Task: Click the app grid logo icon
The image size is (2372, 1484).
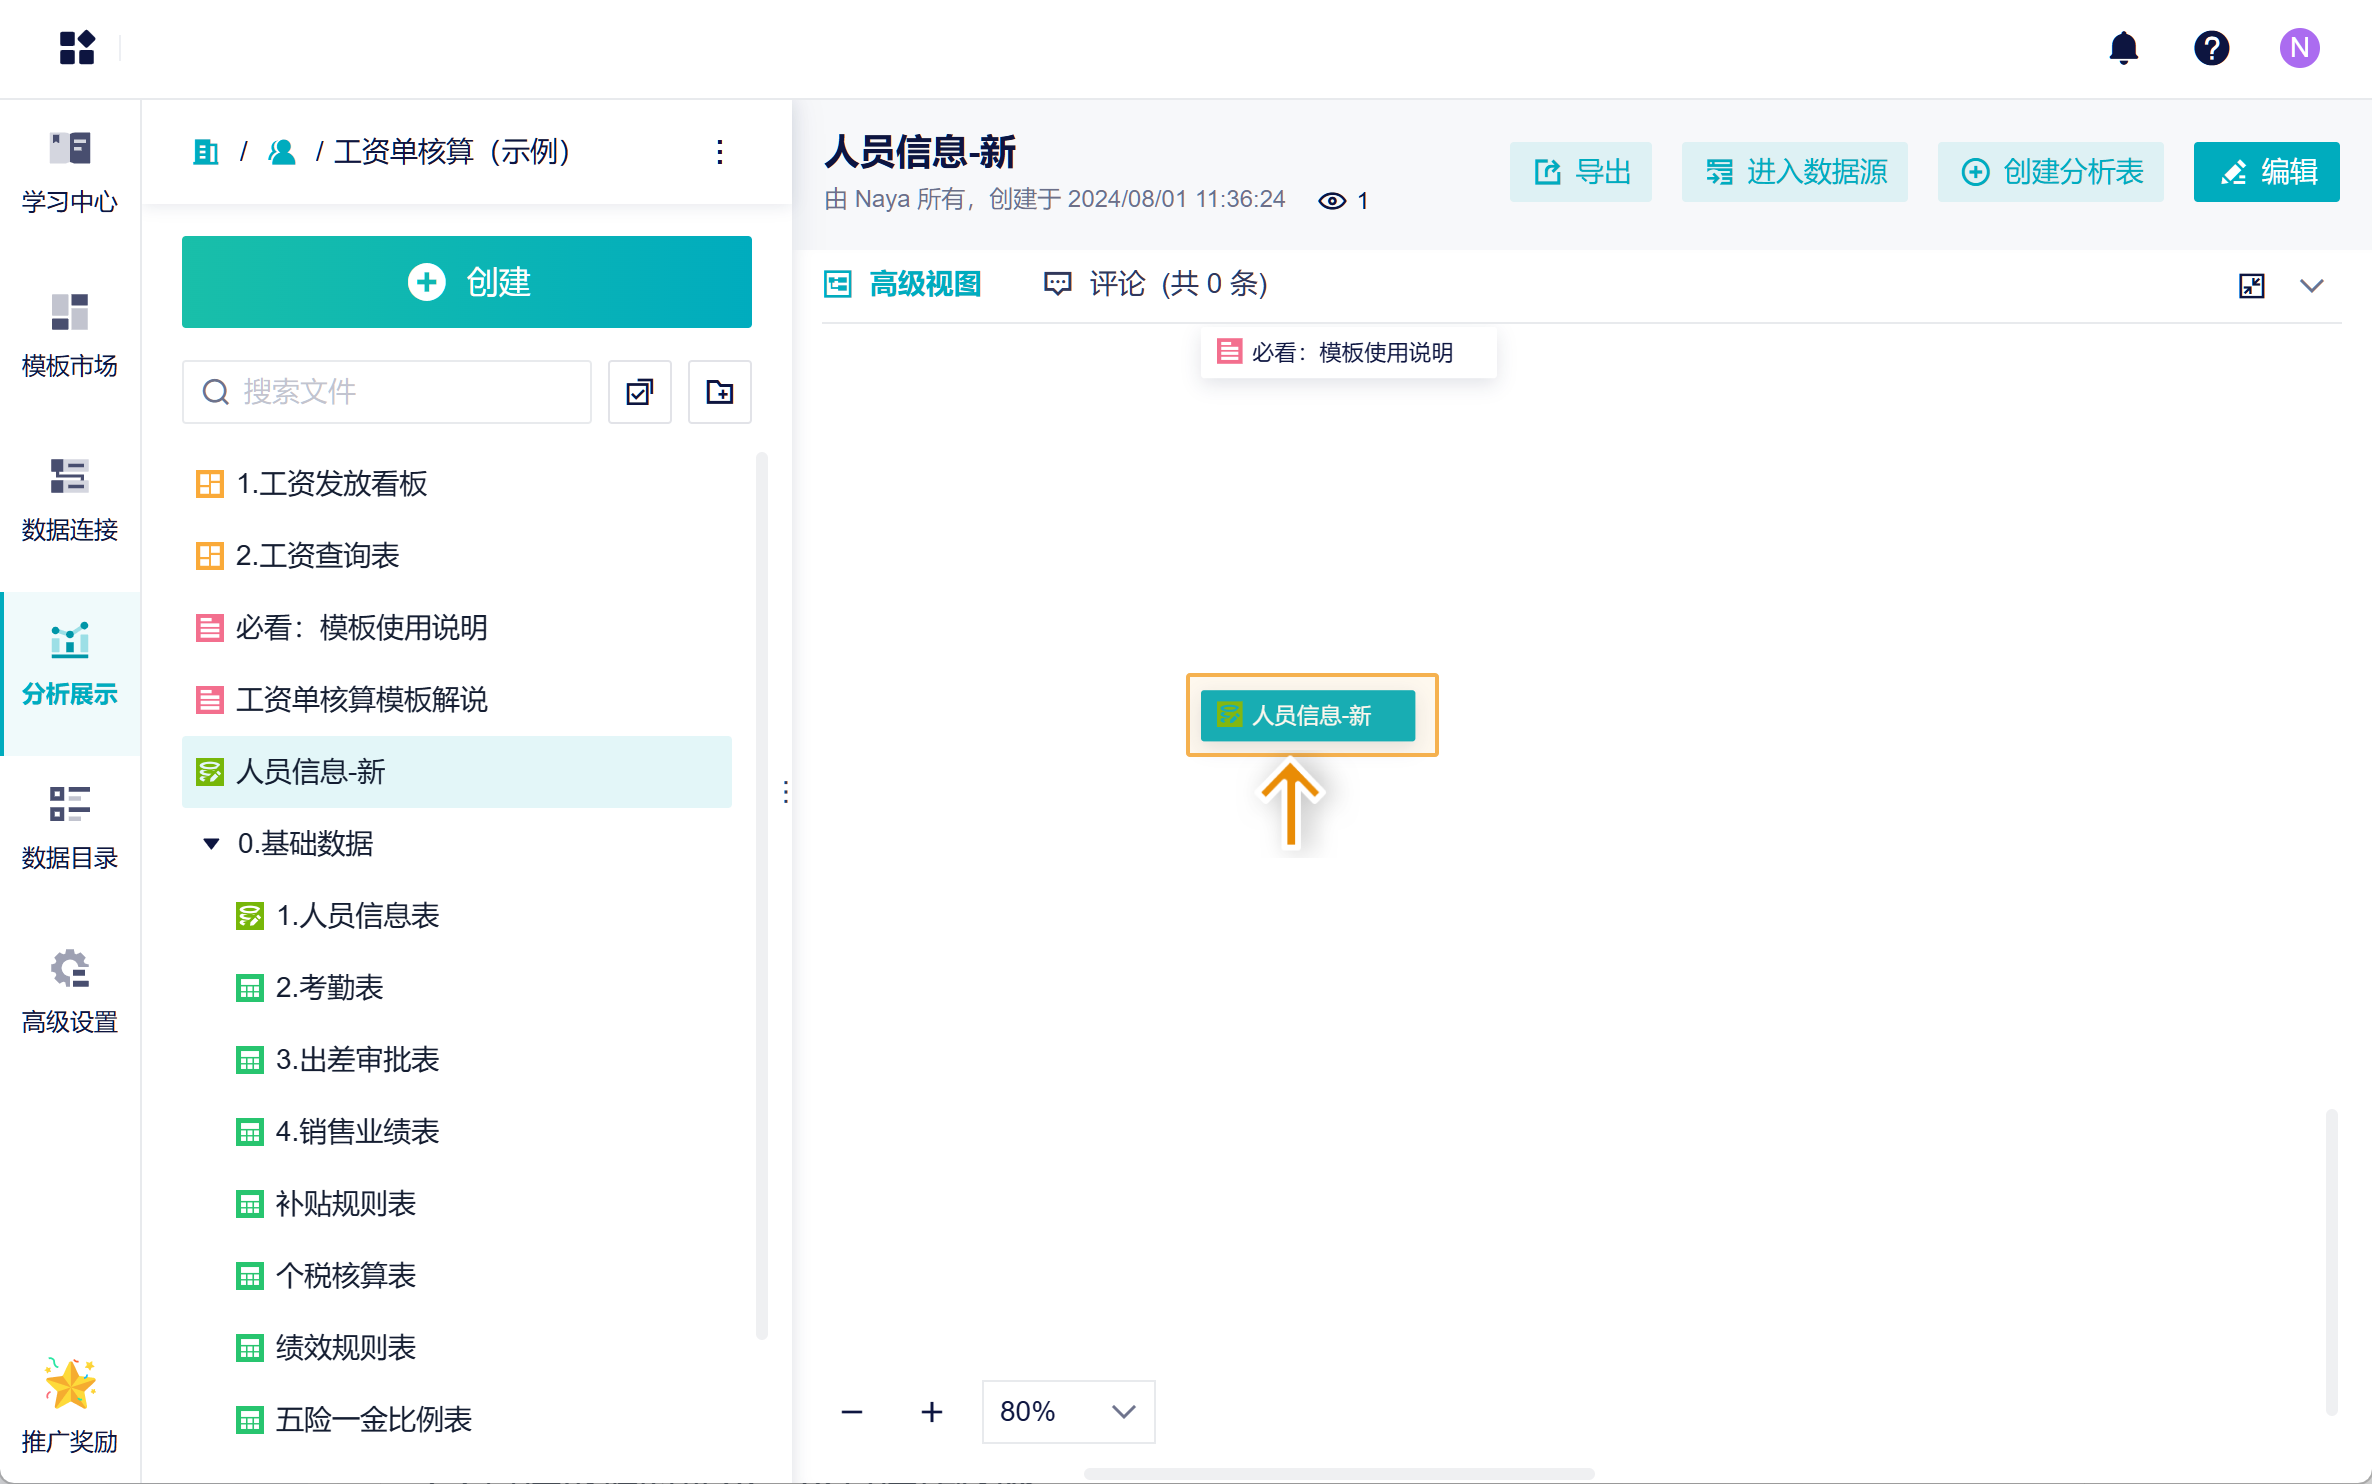Action: pos(77,48)
